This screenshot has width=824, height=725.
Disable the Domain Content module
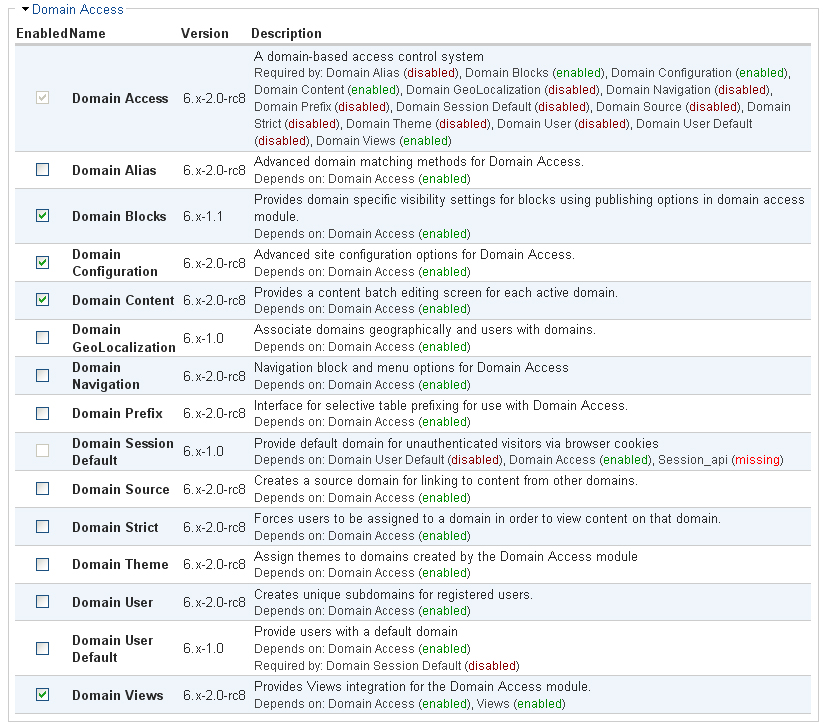coord(42,300)
